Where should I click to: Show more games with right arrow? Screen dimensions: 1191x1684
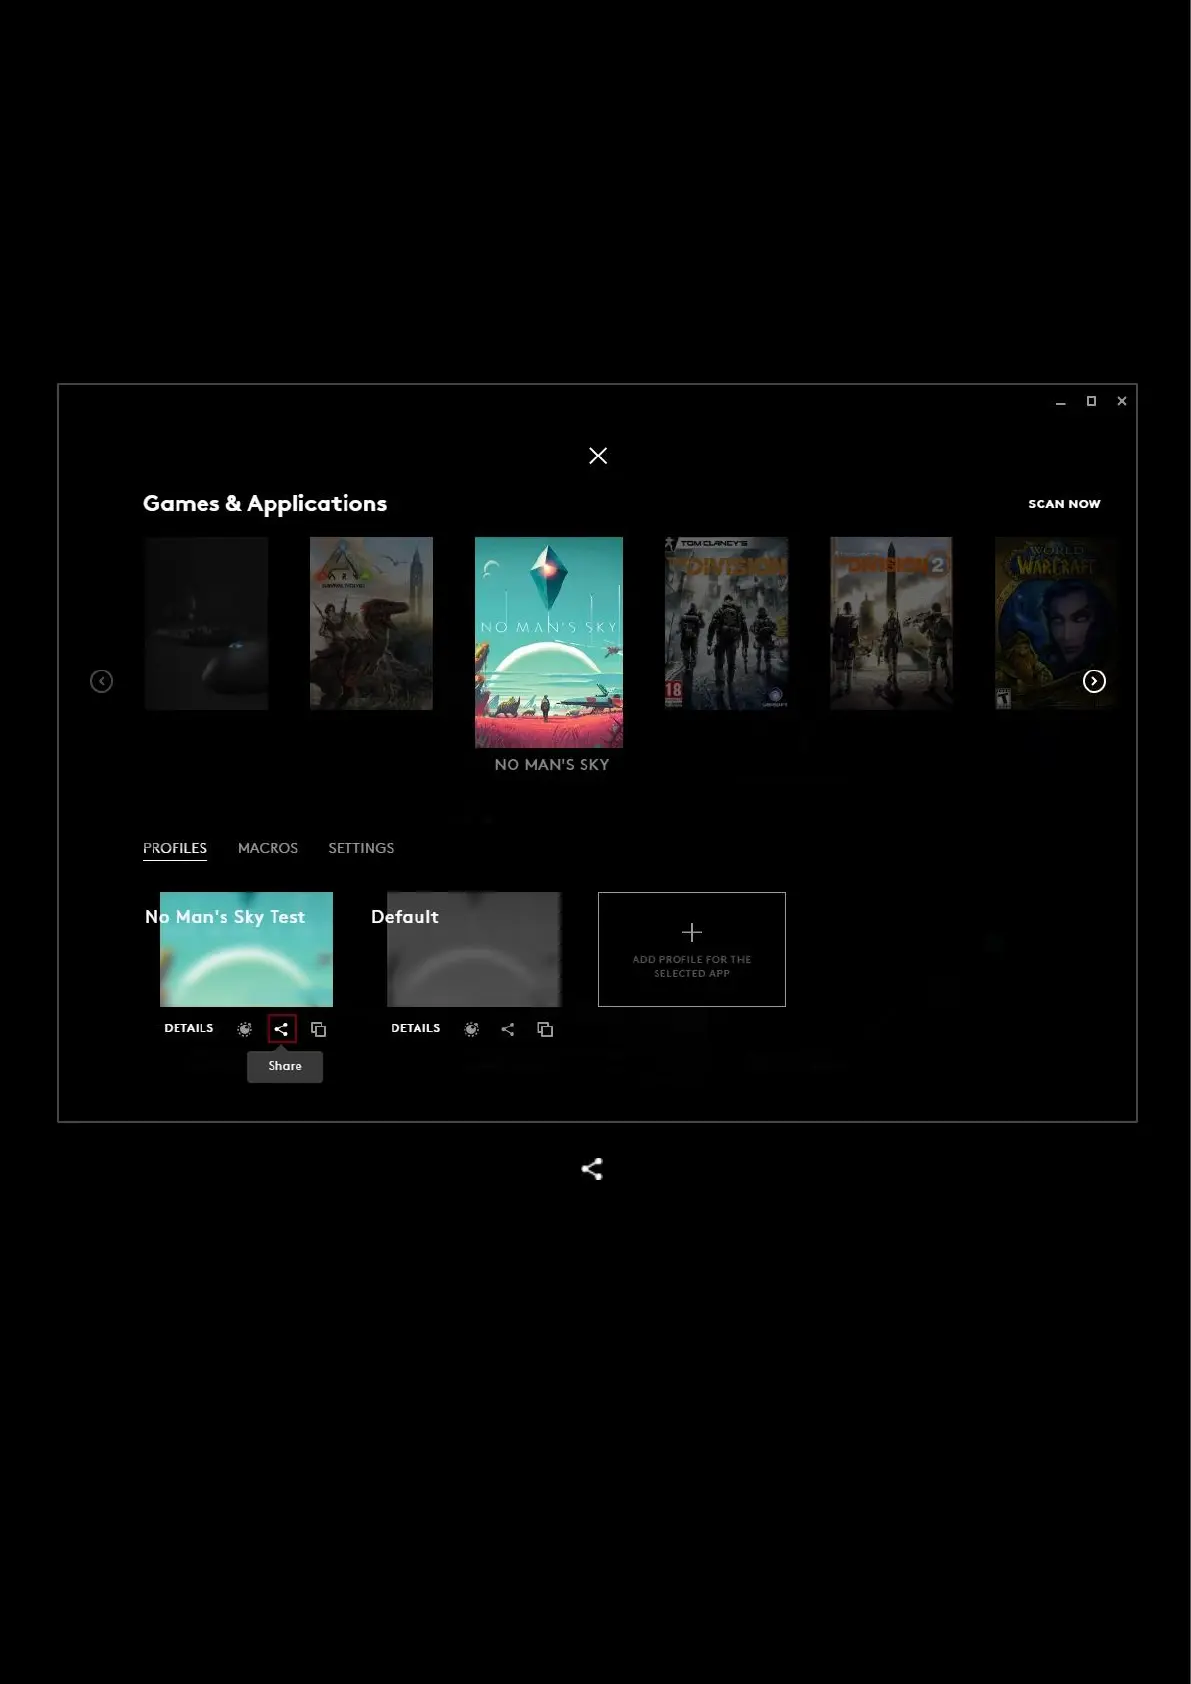click(x=1094, y=681)
